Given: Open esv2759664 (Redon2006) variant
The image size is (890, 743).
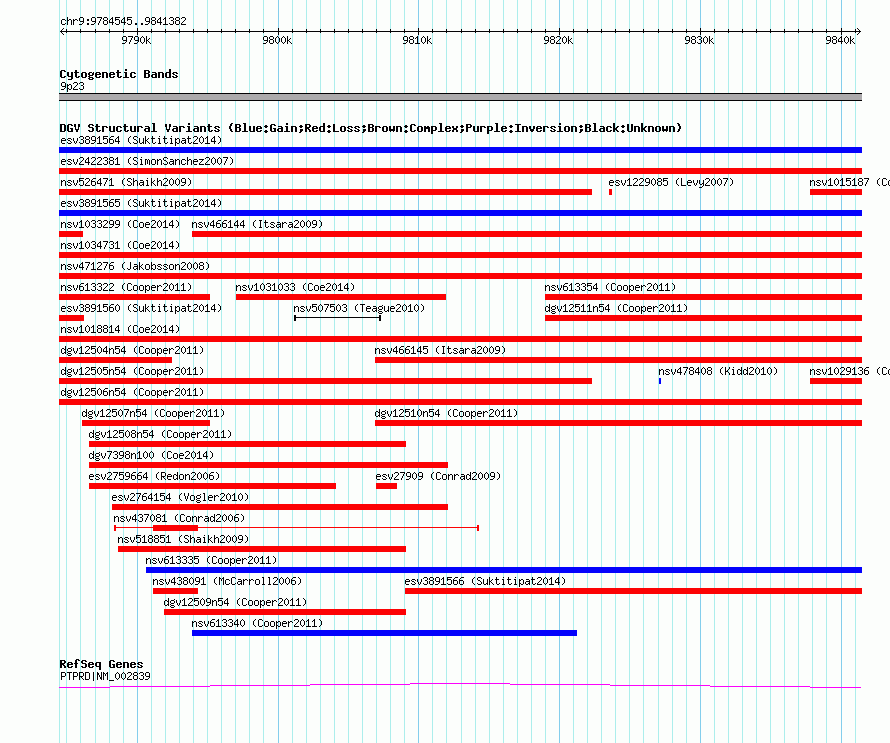Looking at the screenshot, I should click(x=154, y=476).
